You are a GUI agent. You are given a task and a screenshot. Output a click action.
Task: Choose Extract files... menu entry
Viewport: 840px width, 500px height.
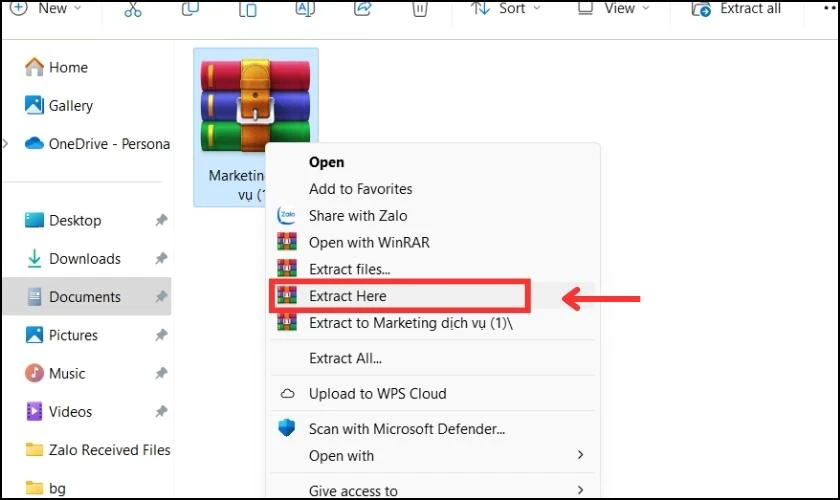(433, 269)
